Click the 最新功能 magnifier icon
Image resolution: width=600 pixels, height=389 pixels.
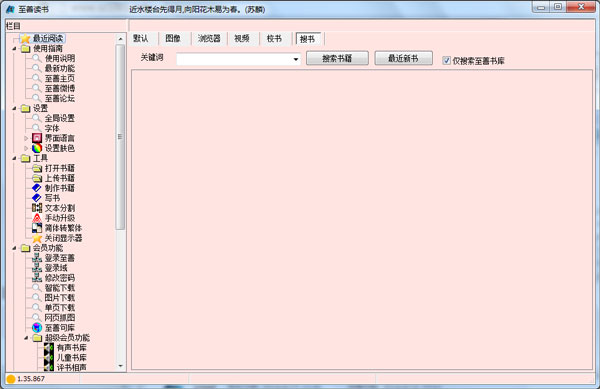click(36, 68)
